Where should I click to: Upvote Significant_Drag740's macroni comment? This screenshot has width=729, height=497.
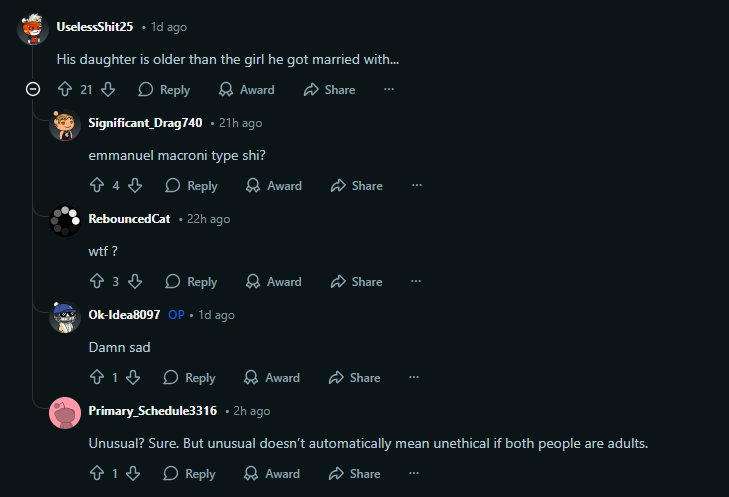click(97, 186)
